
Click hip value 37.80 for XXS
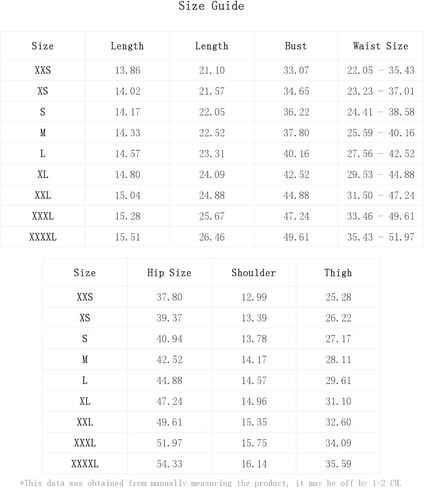pos(170,297)
